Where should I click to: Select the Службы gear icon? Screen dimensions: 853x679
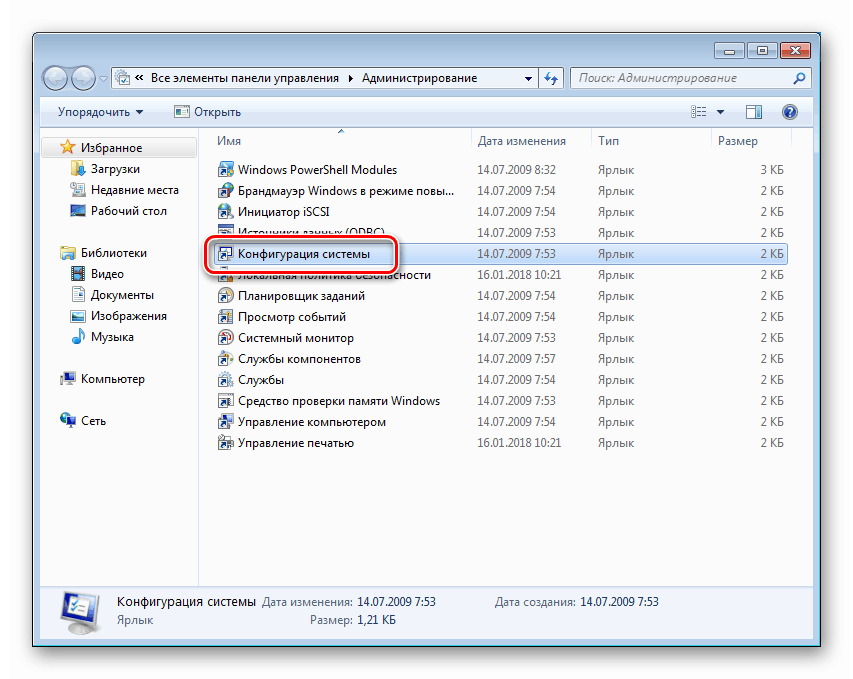click(225, 380)
